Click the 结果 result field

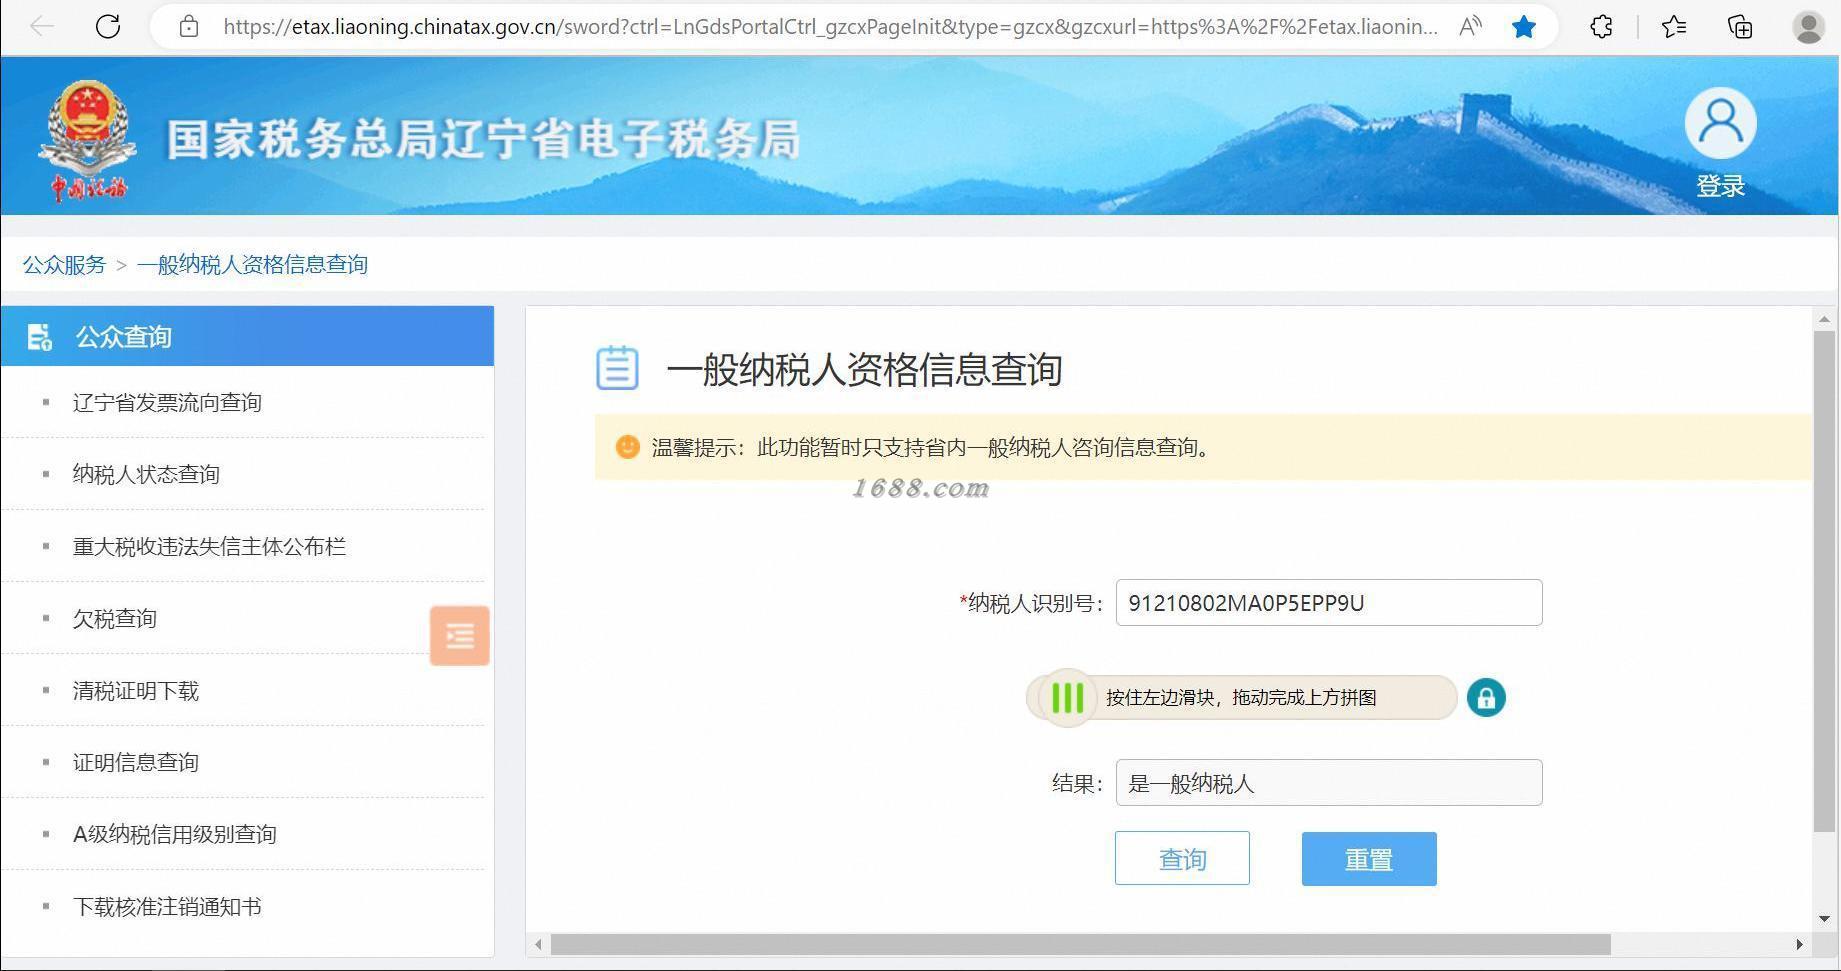1329,783
